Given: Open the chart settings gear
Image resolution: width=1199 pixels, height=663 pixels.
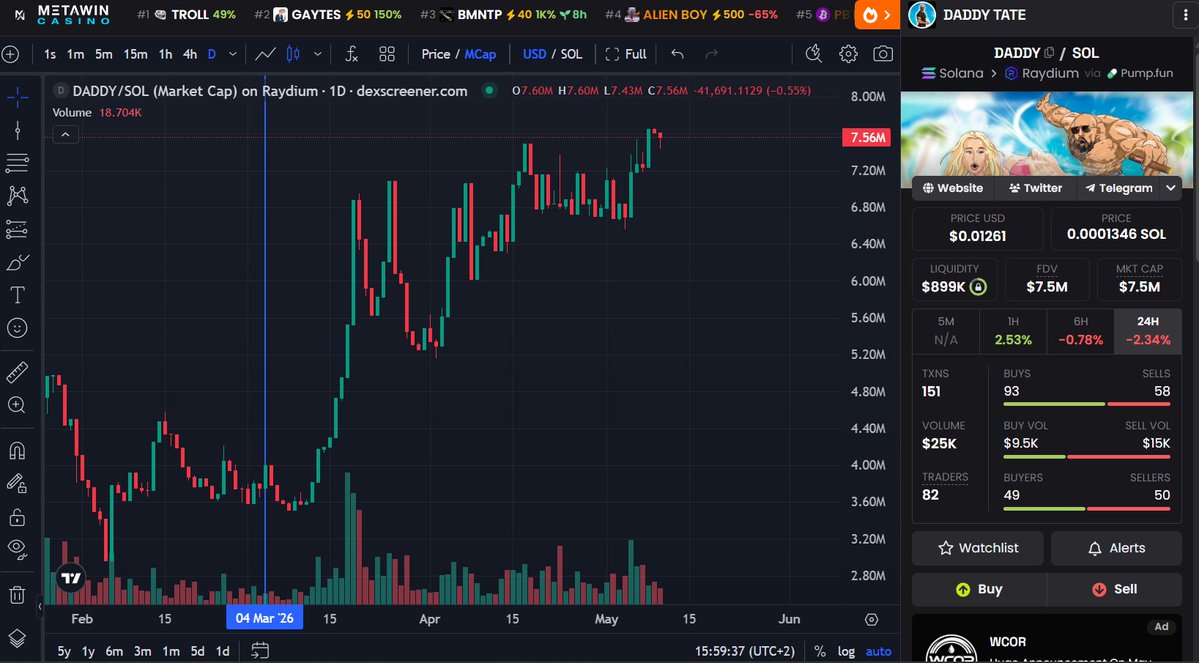Looking at the screenshot, I should click(848, 54).
